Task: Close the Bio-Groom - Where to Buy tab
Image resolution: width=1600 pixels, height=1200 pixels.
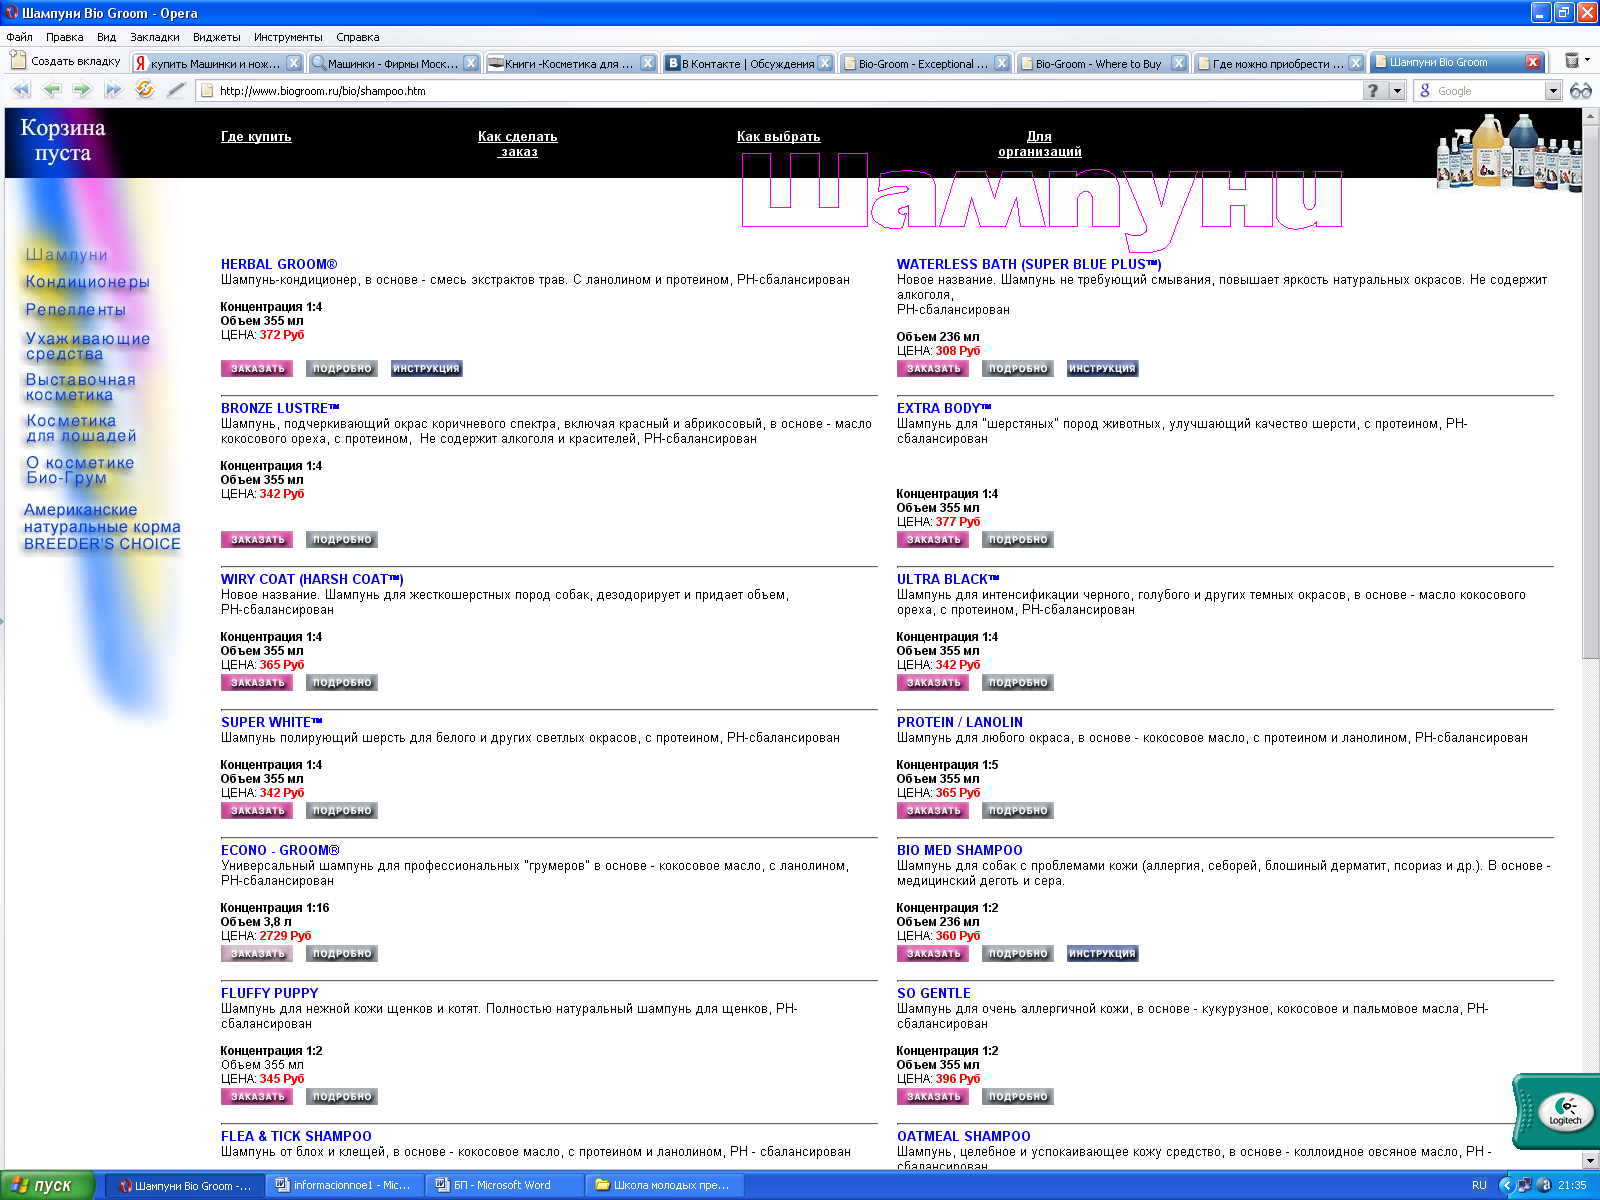Action: 1178,63
